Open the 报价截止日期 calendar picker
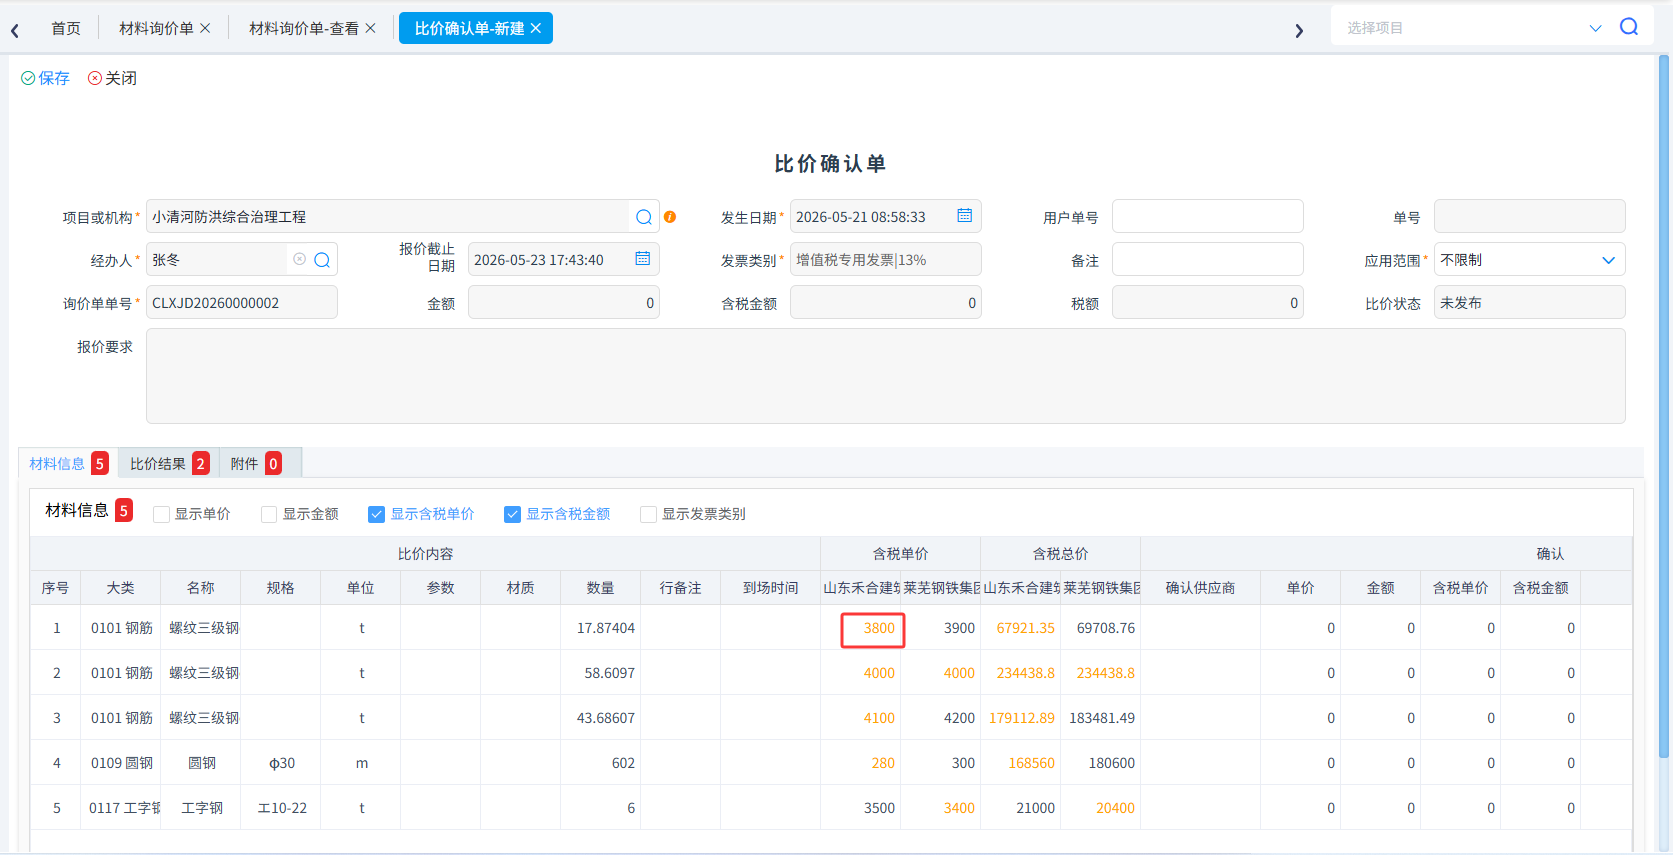The image size is (1673, 855). 643,259
